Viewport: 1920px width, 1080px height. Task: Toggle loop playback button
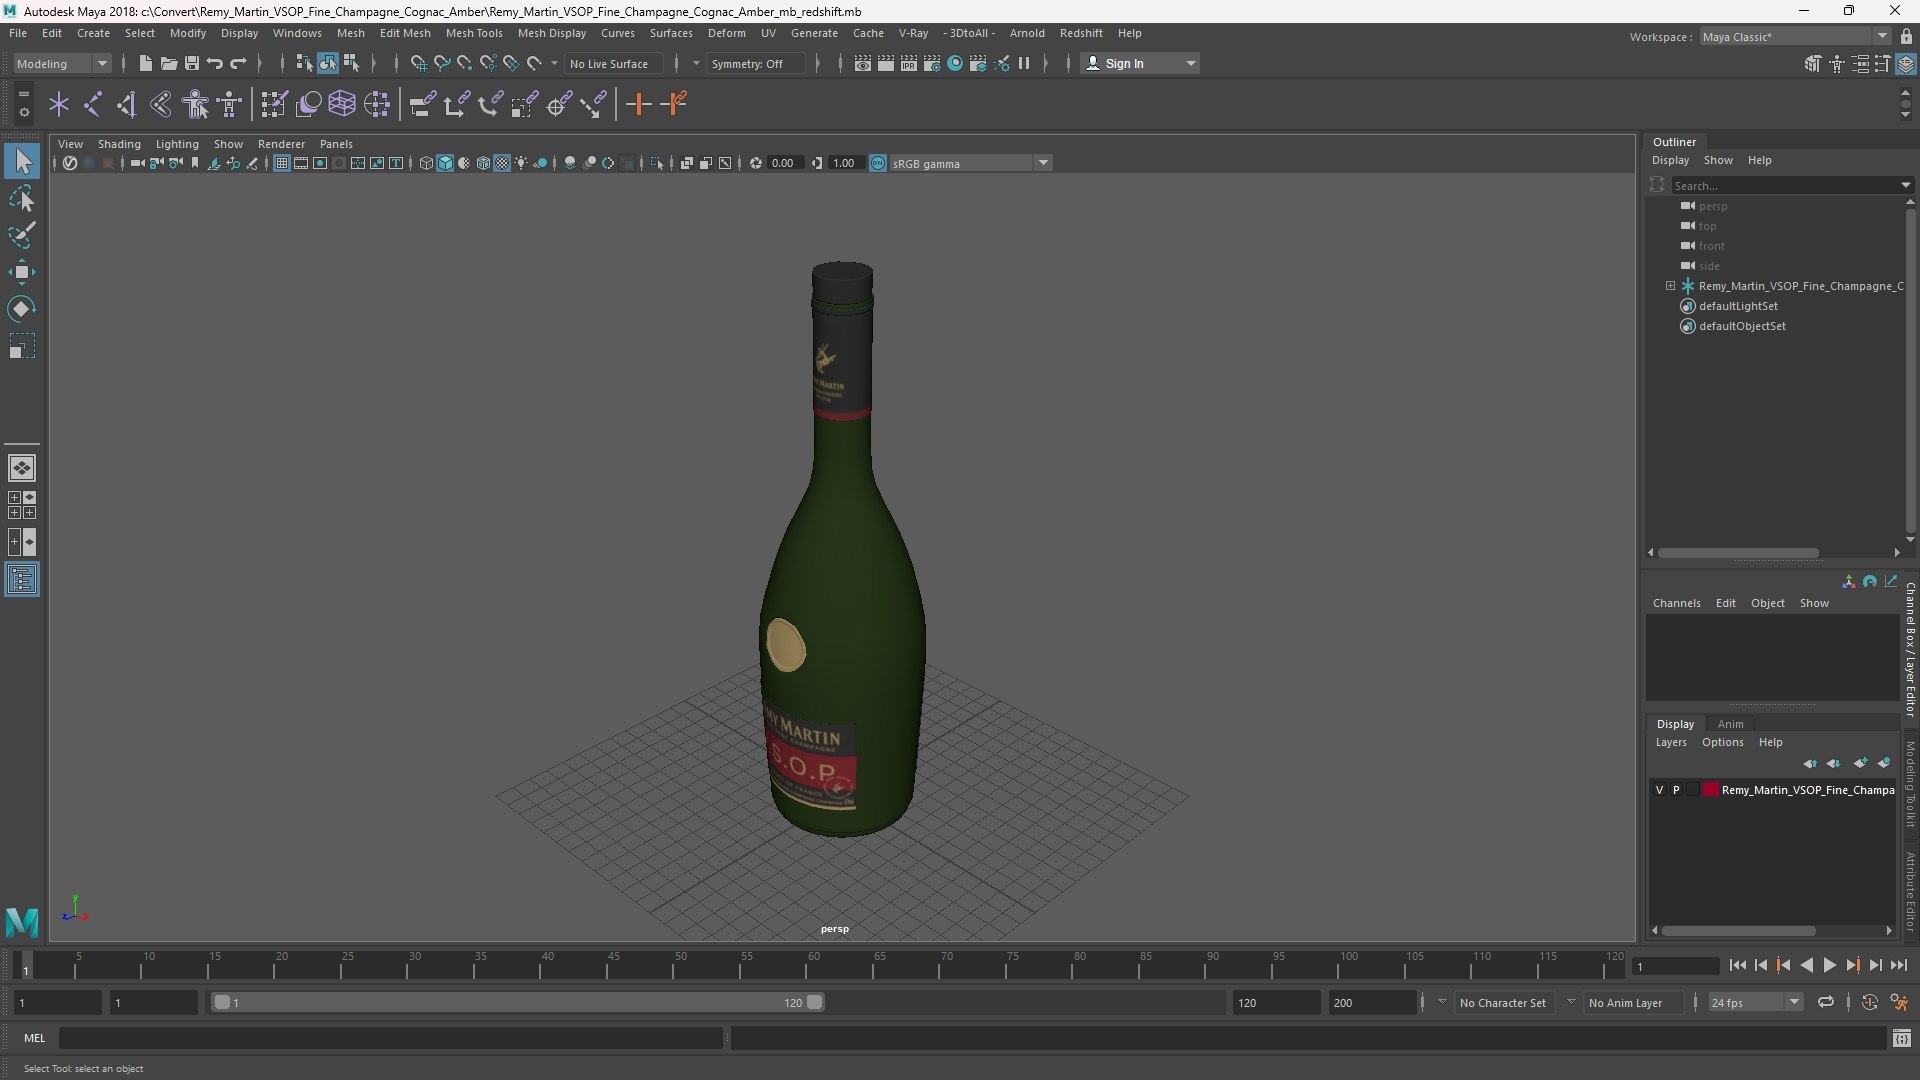(1826, 1002)
